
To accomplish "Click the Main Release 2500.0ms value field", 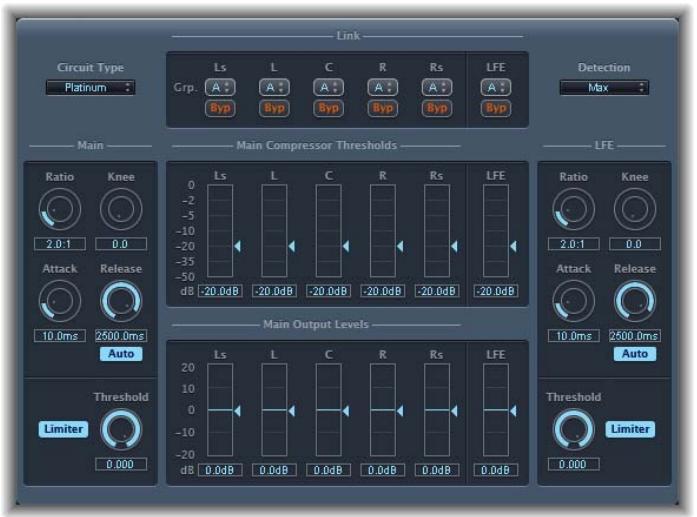I will 121,336.
